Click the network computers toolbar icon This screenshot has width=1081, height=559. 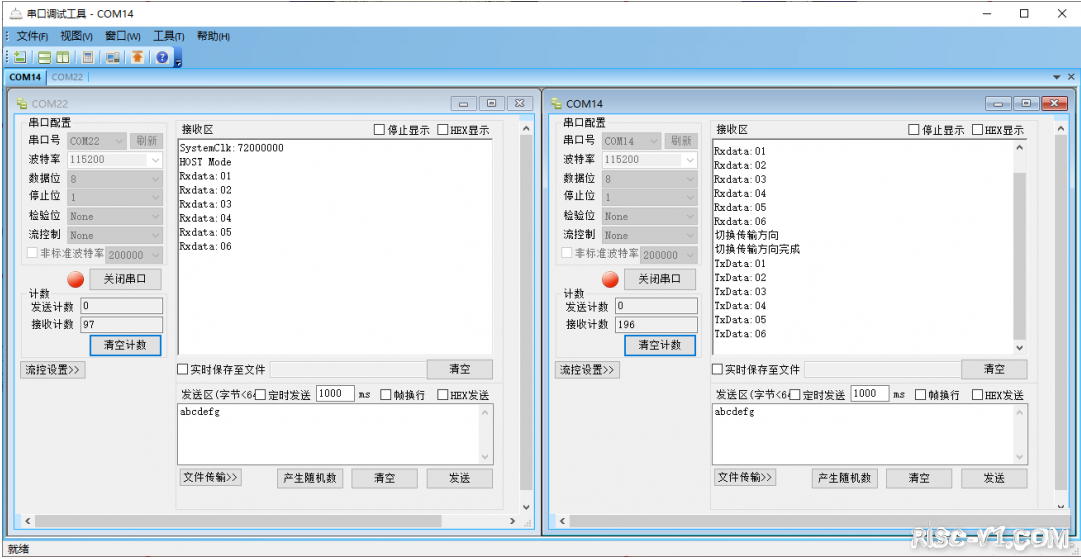click(113, 57)
